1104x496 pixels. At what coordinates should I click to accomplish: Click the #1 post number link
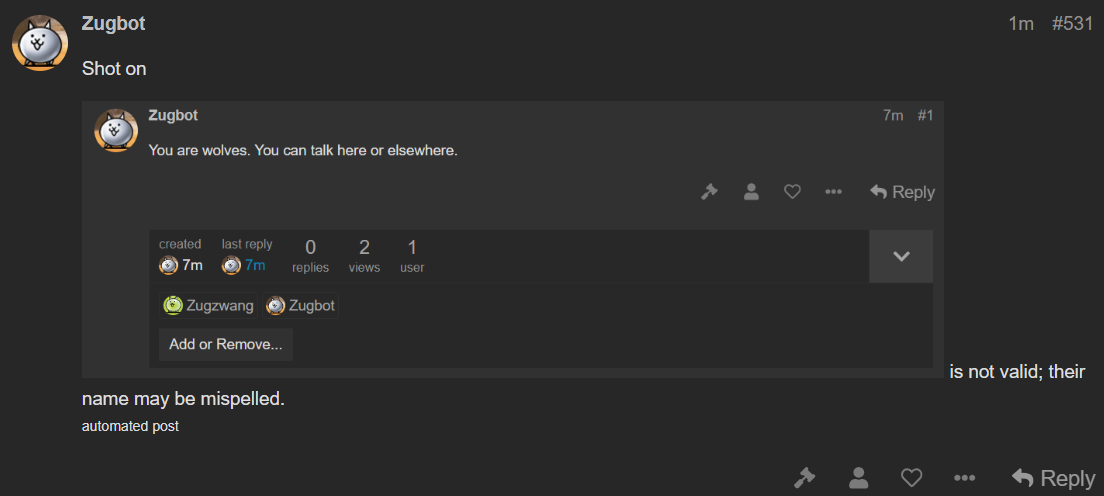(925, 116)
